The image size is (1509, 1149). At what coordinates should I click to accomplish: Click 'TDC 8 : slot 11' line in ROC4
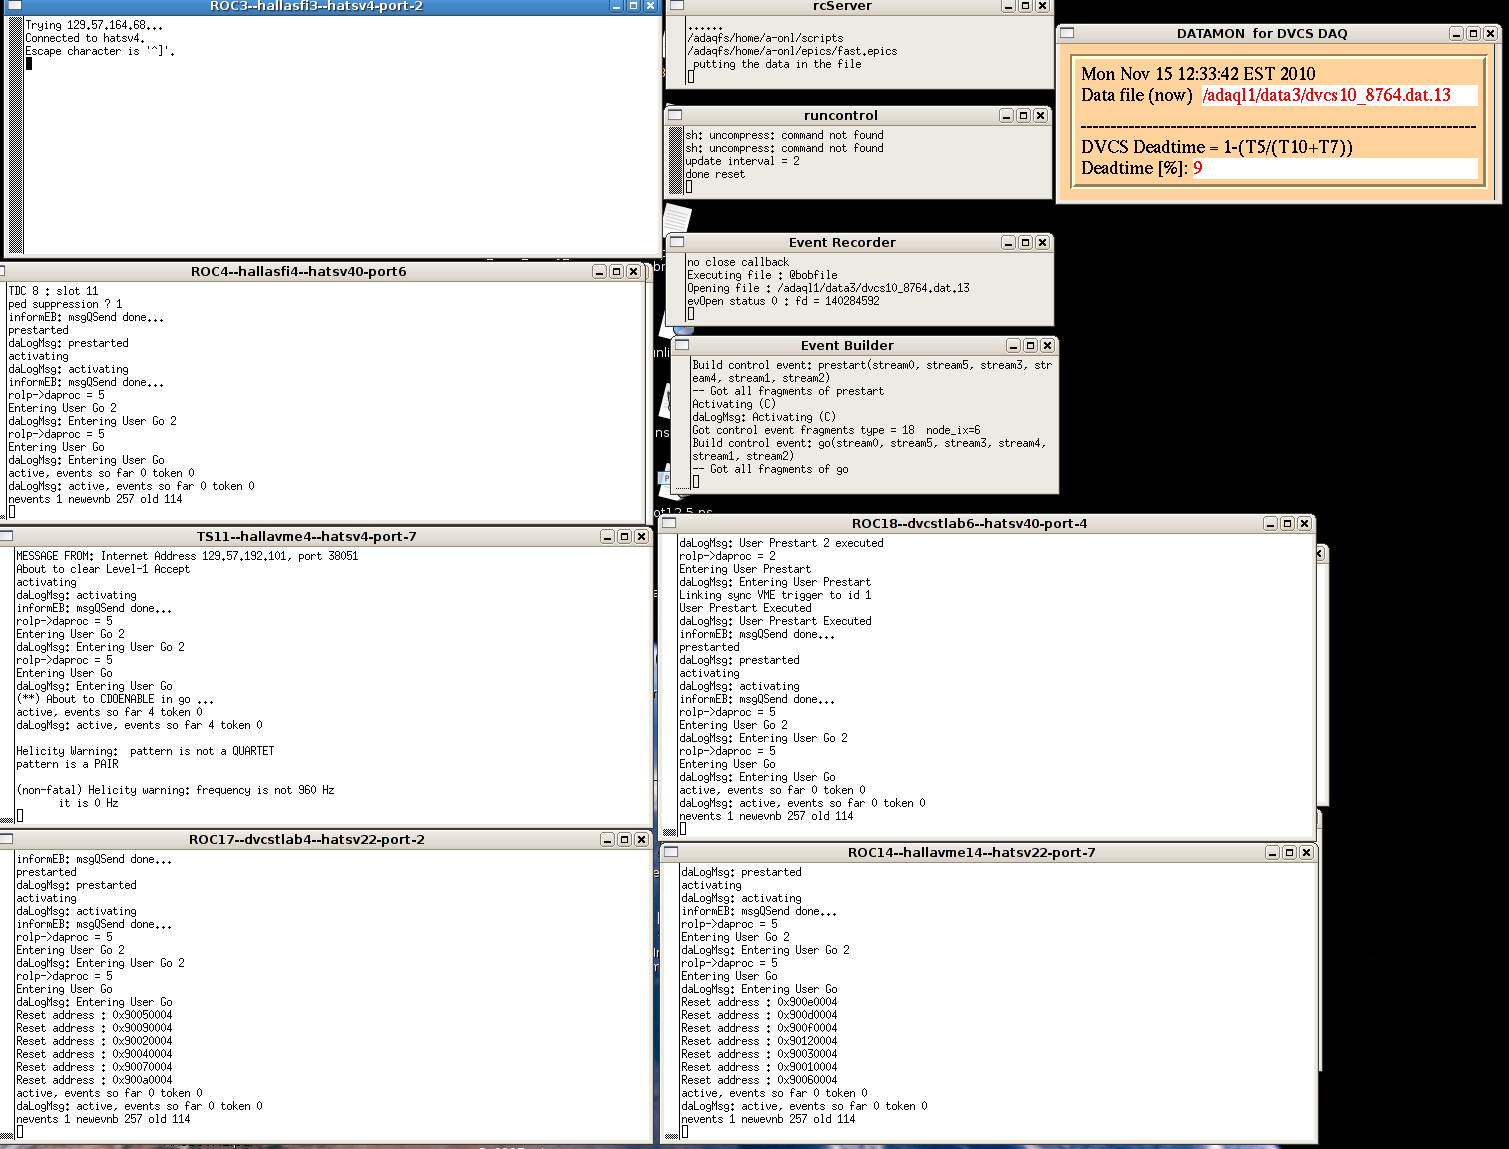(53, 291)
